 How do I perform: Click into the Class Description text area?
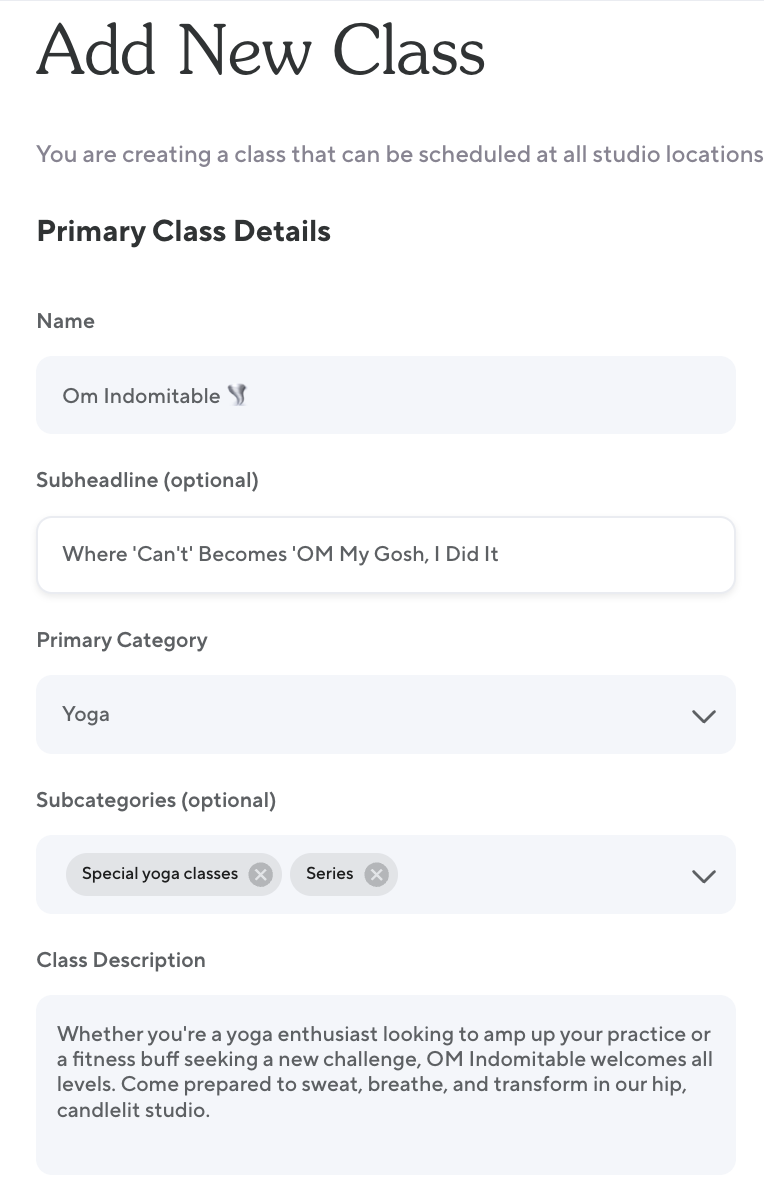[x=386, y=1084]
